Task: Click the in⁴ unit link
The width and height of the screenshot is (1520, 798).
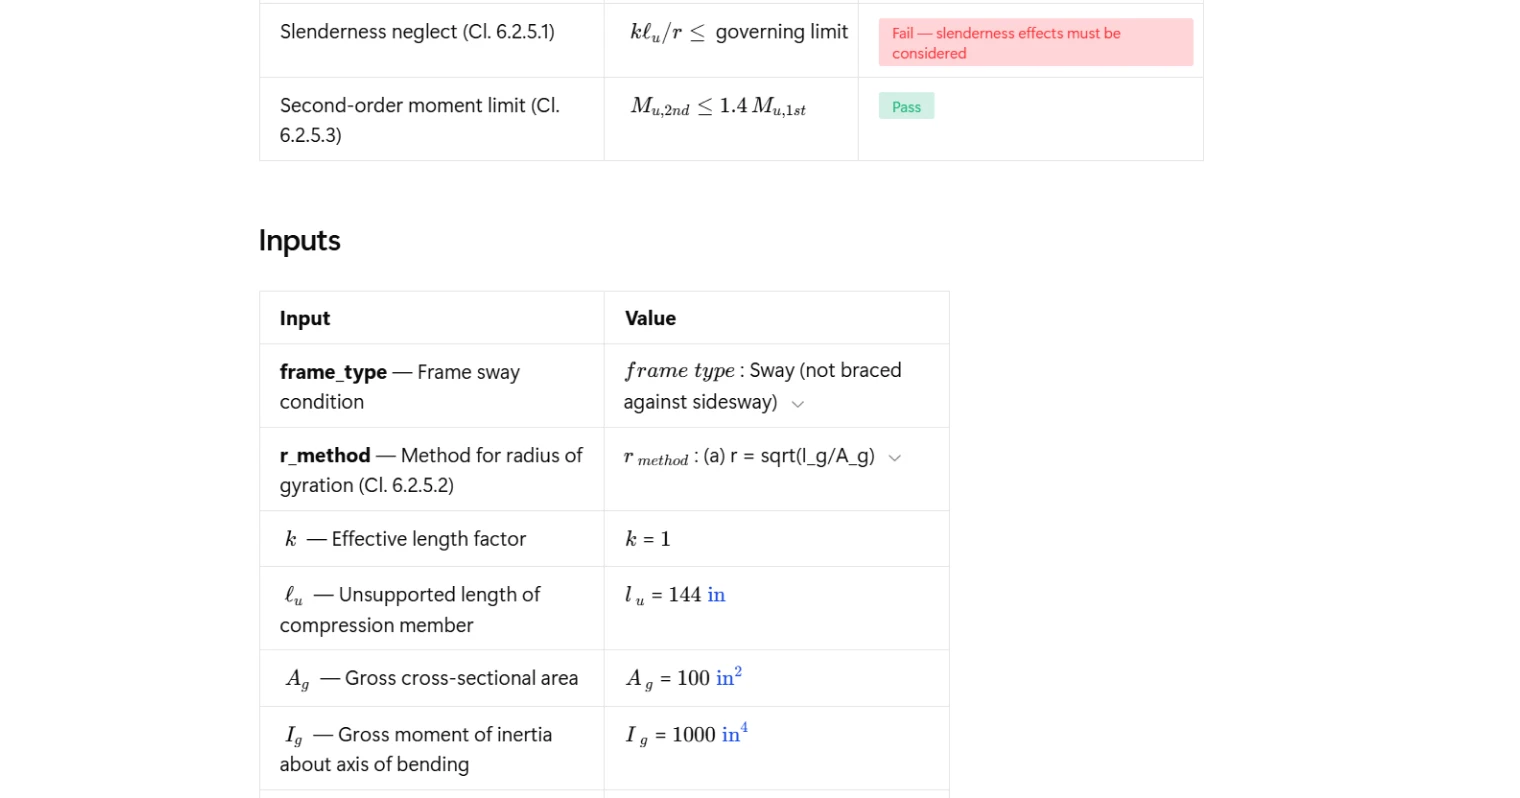Action: 735,734
